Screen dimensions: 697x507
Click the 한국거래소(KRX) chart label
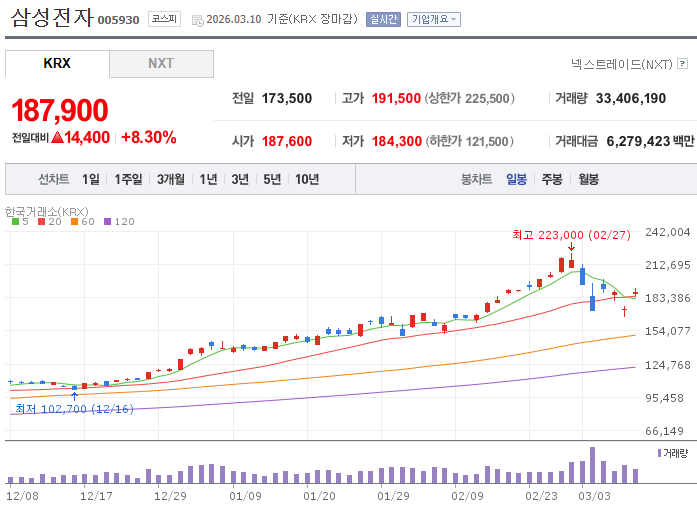[47, 212]
